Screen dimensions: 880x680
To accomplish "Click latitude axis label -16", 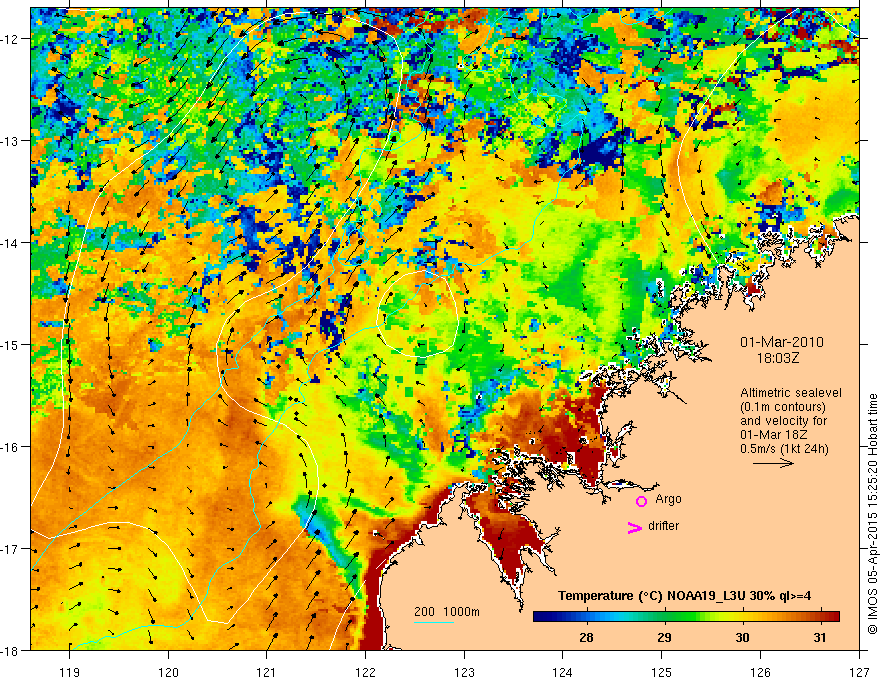I will [12, 447].
